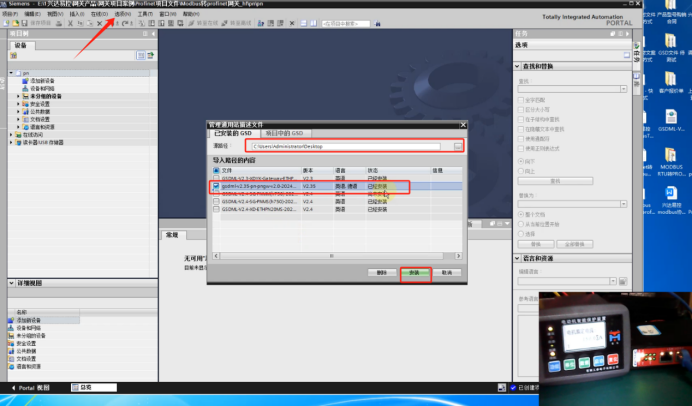
Task: Enable the 使用正则表达式 checkbox
Action: 521,149
